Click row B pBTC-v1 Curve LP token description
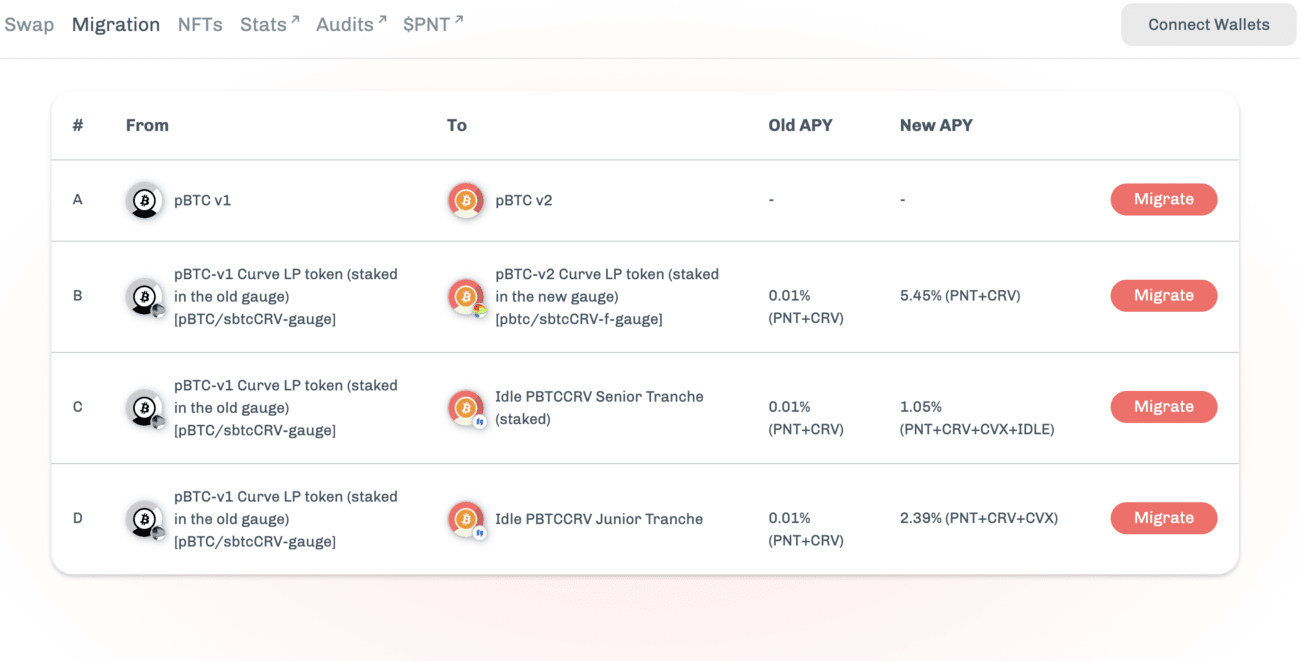 286,296
